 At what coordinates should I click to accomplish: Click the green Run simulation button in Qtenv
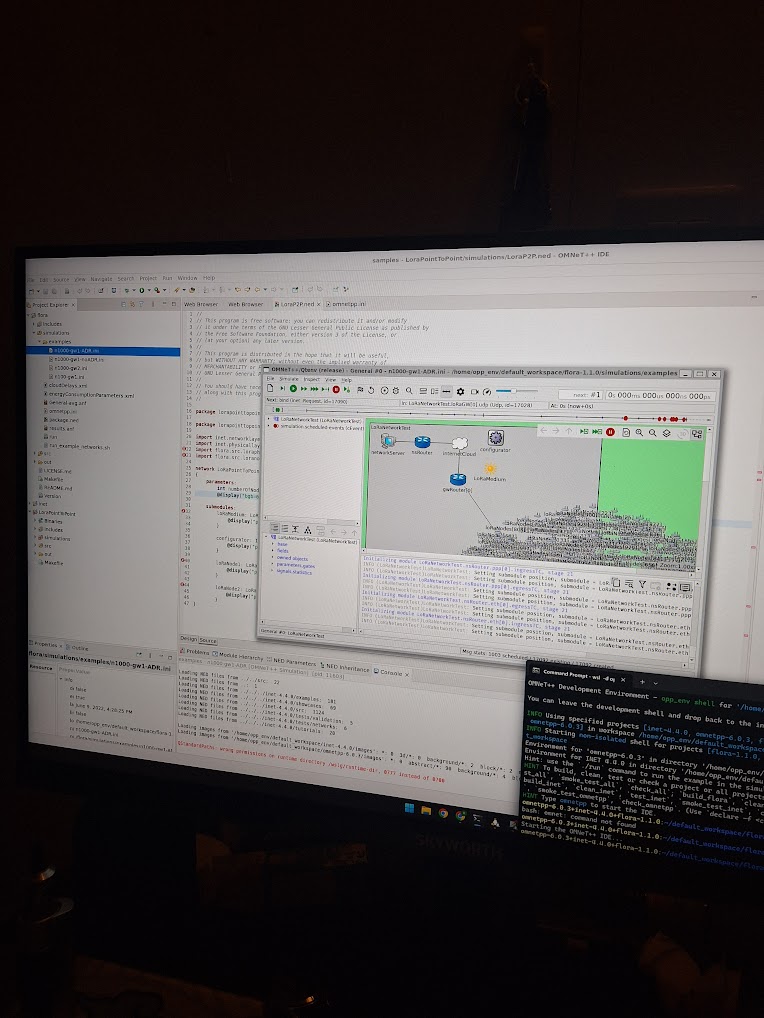click(x=293, y=389)
